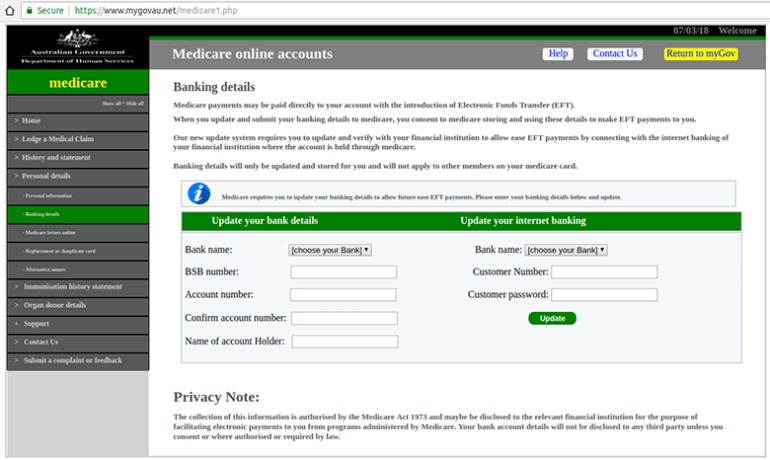Select the Personal information submenu item
This screenshot has width=770, height=460.
(x=49, y=196)
